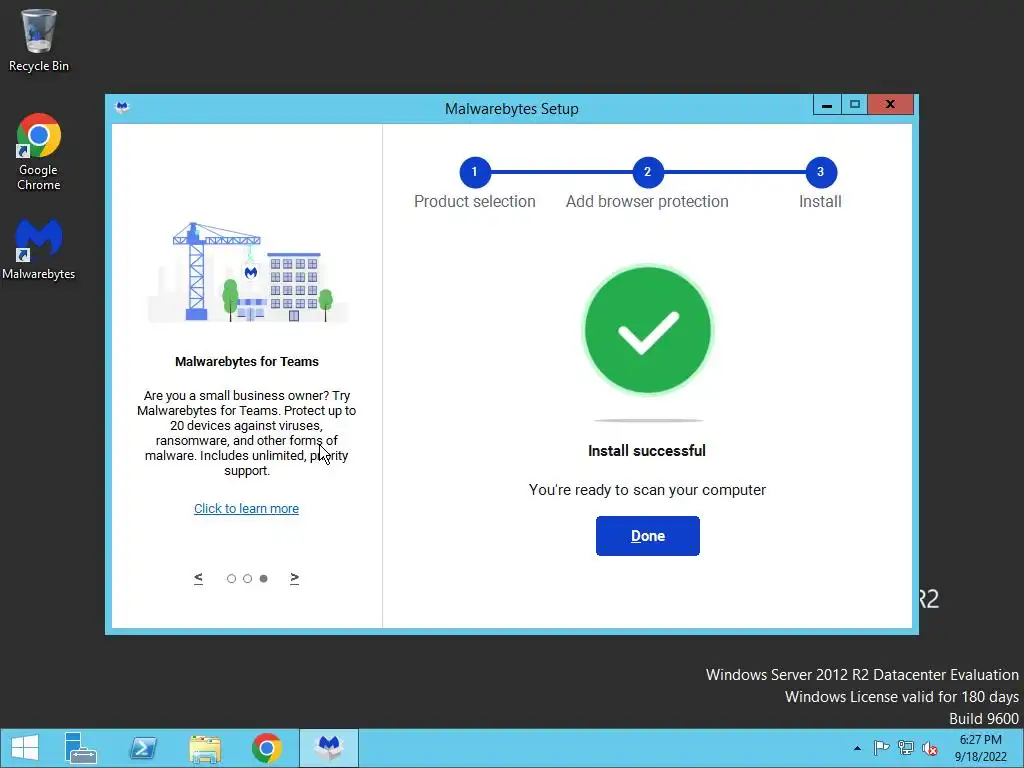Click the muted volume tray icon
This screenshot has height=768, width=1024.
click(930, 748)
